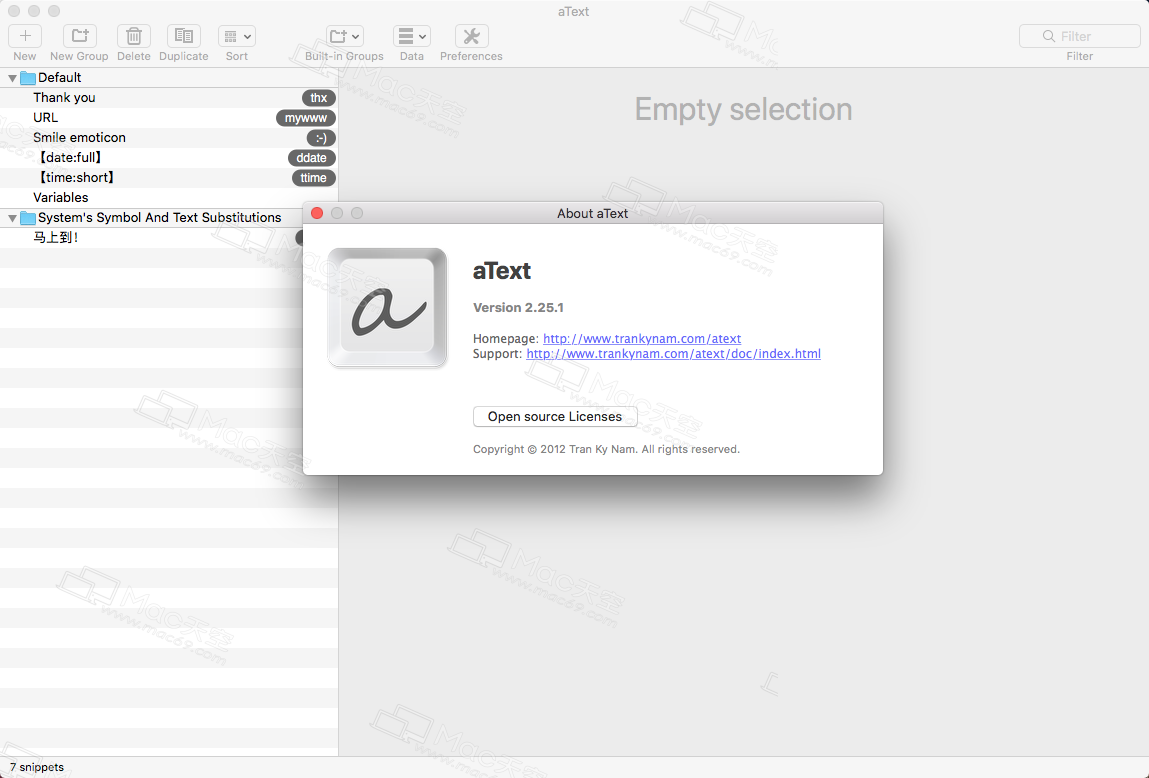Screen dimensions: 1149x778
Task: Collapse the Default group
Action: tap(12, 78)
